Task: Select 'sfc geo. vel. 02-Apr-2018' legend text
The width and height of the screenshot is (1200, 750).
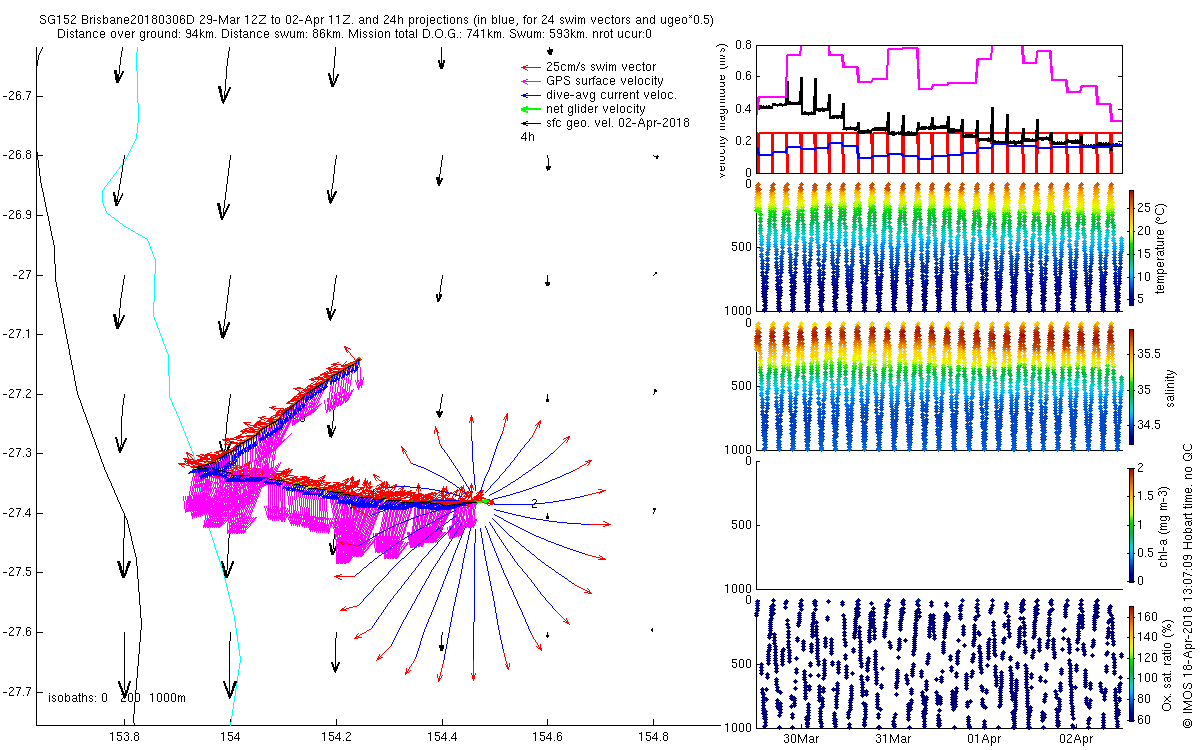Action: (618, 122)
